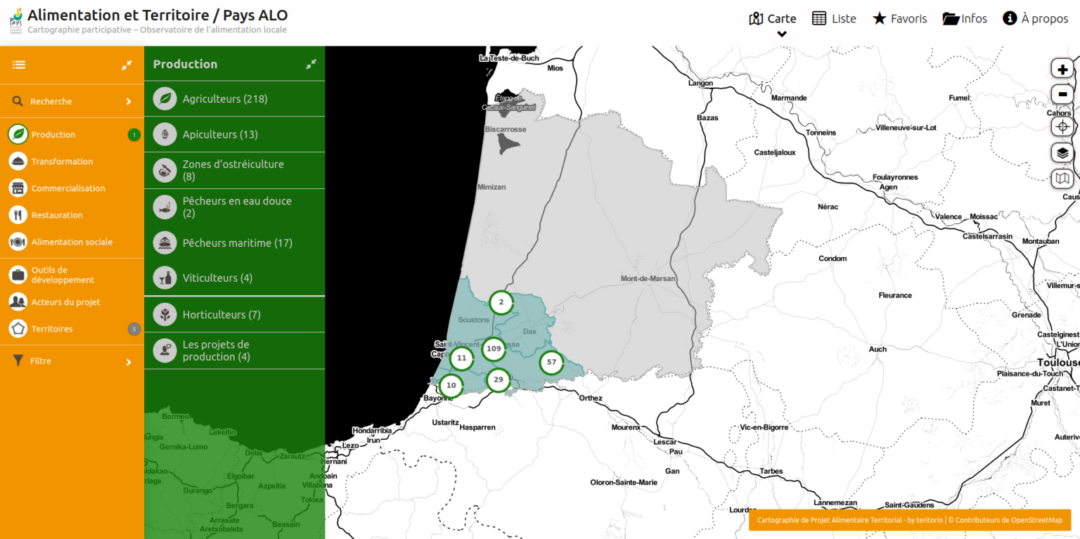
Task: Click the Zones d'ostréiculture oyster icon
Action: pos(165,170)
